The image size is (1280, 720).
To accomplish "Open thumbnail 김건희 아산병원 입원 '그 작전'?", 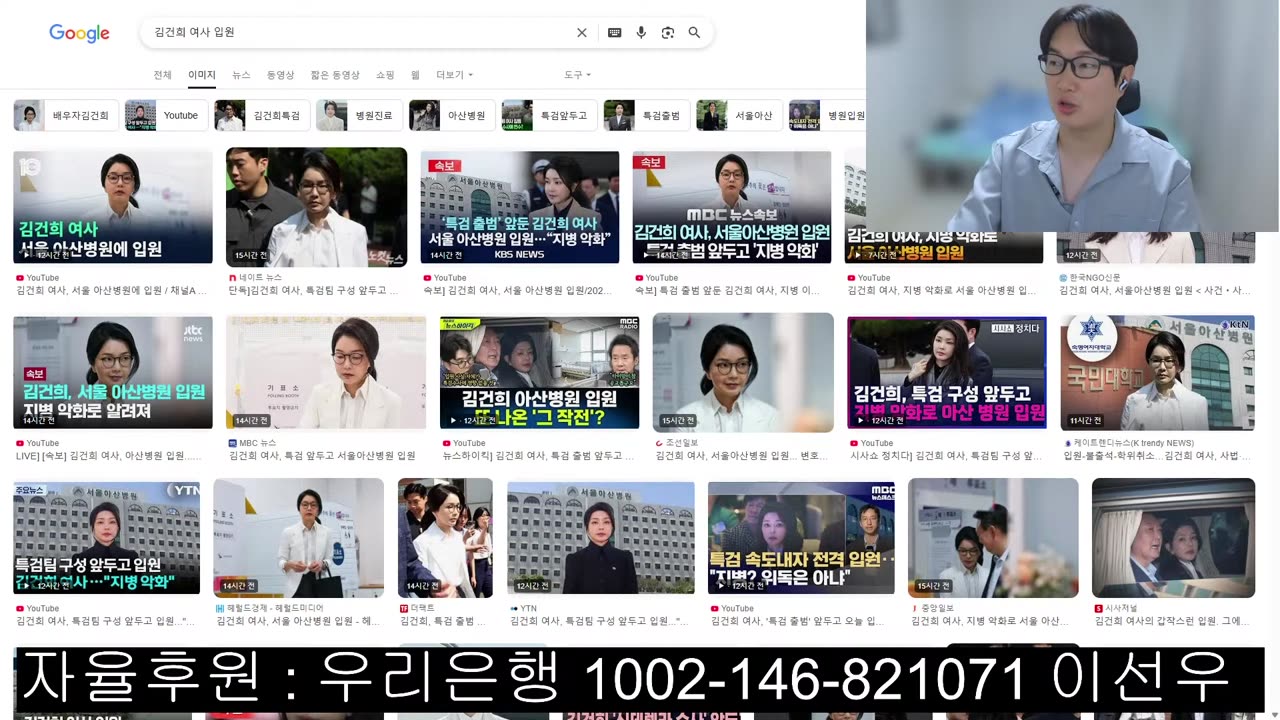I will (539, 373).
